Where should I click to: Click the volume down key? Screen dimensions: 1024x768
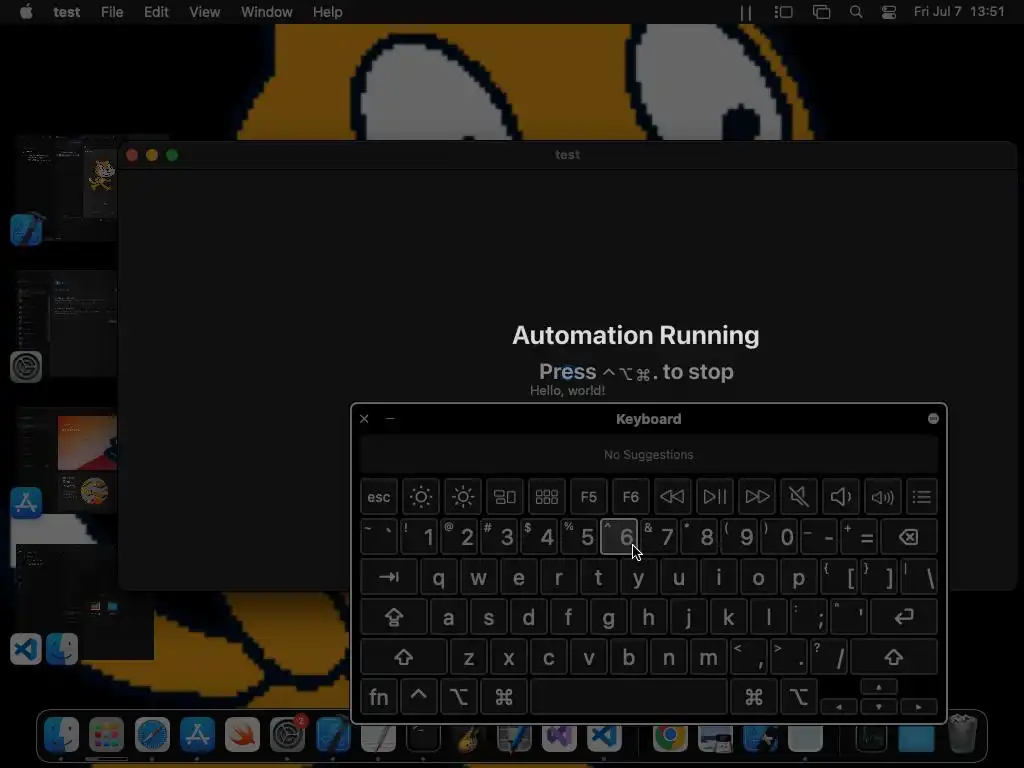pyautogui.click(x=840, y=497)
